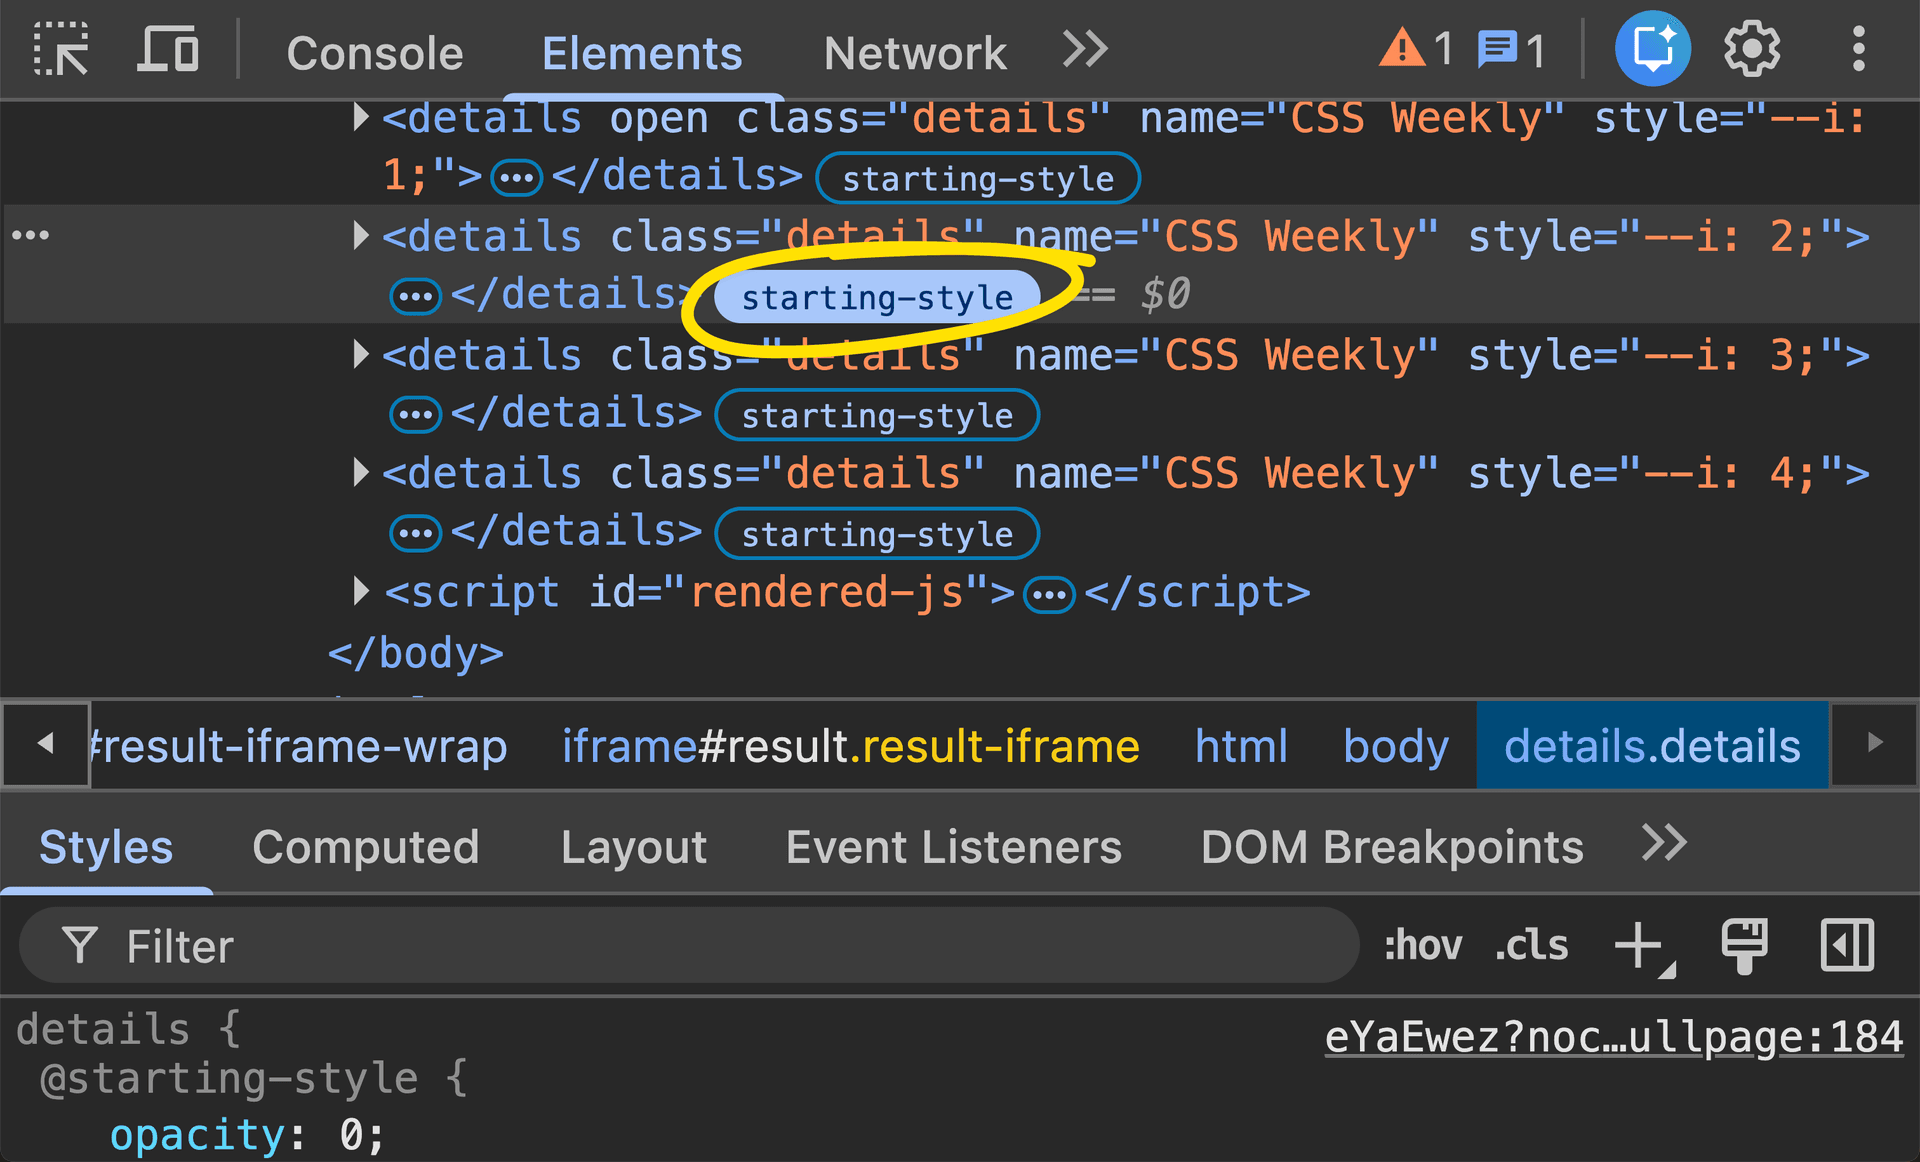Switch to the Computed tab

click(366, 846)
